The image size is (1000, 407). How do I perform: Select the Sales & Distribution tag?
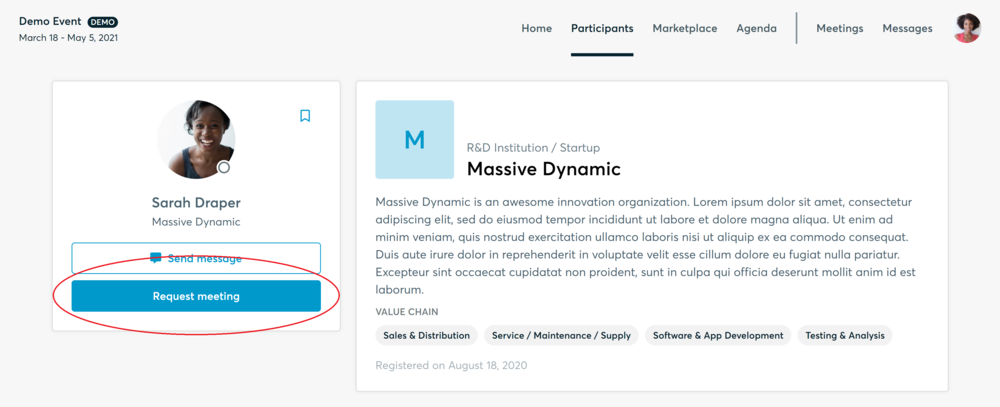(x=426, y=336)
